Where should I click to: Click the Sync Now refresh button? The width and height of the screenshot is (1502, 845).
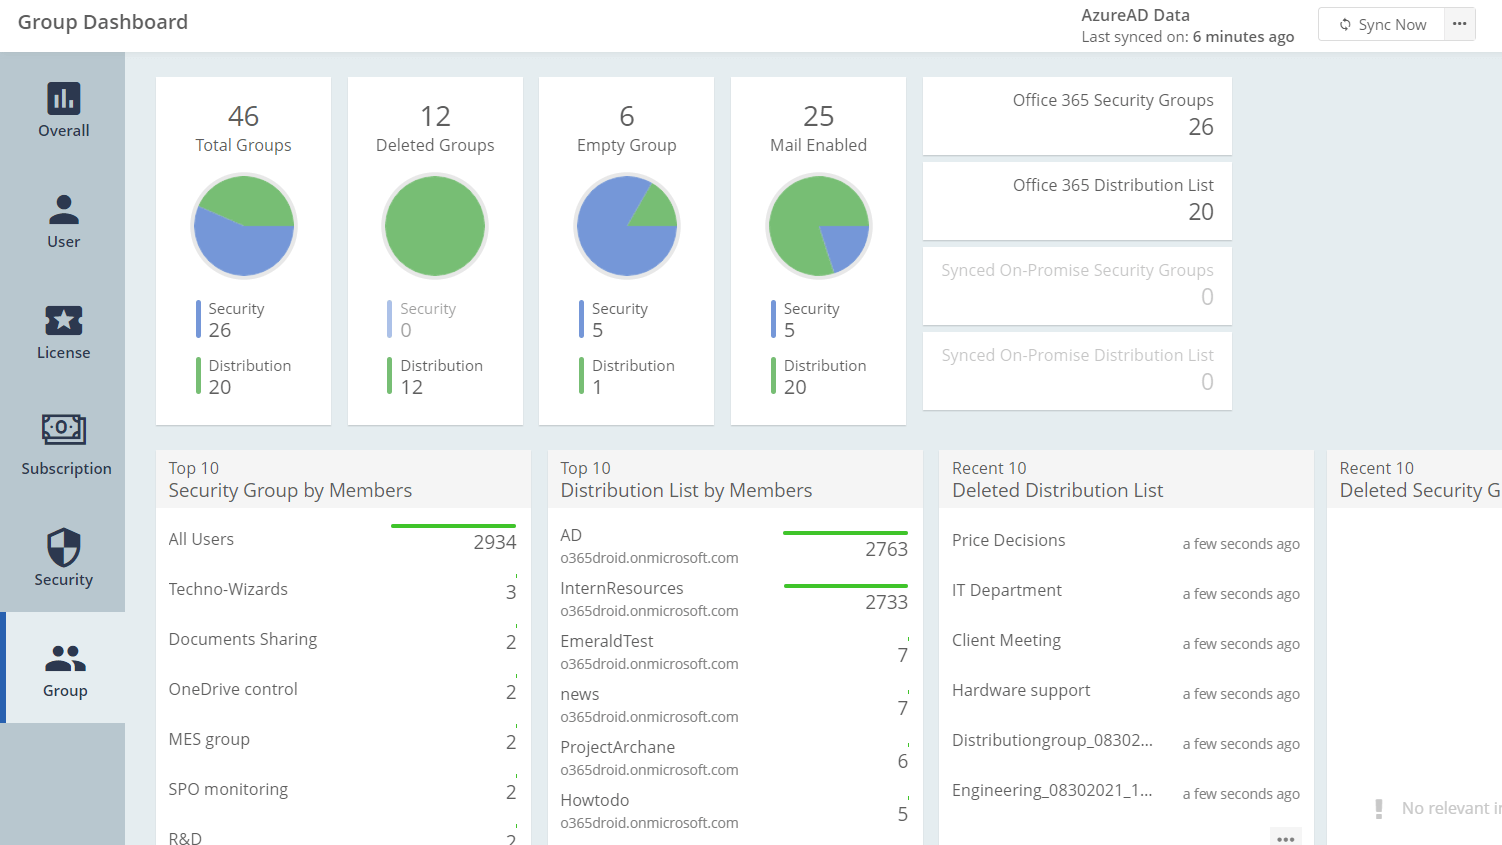[x=1383, y=25]
